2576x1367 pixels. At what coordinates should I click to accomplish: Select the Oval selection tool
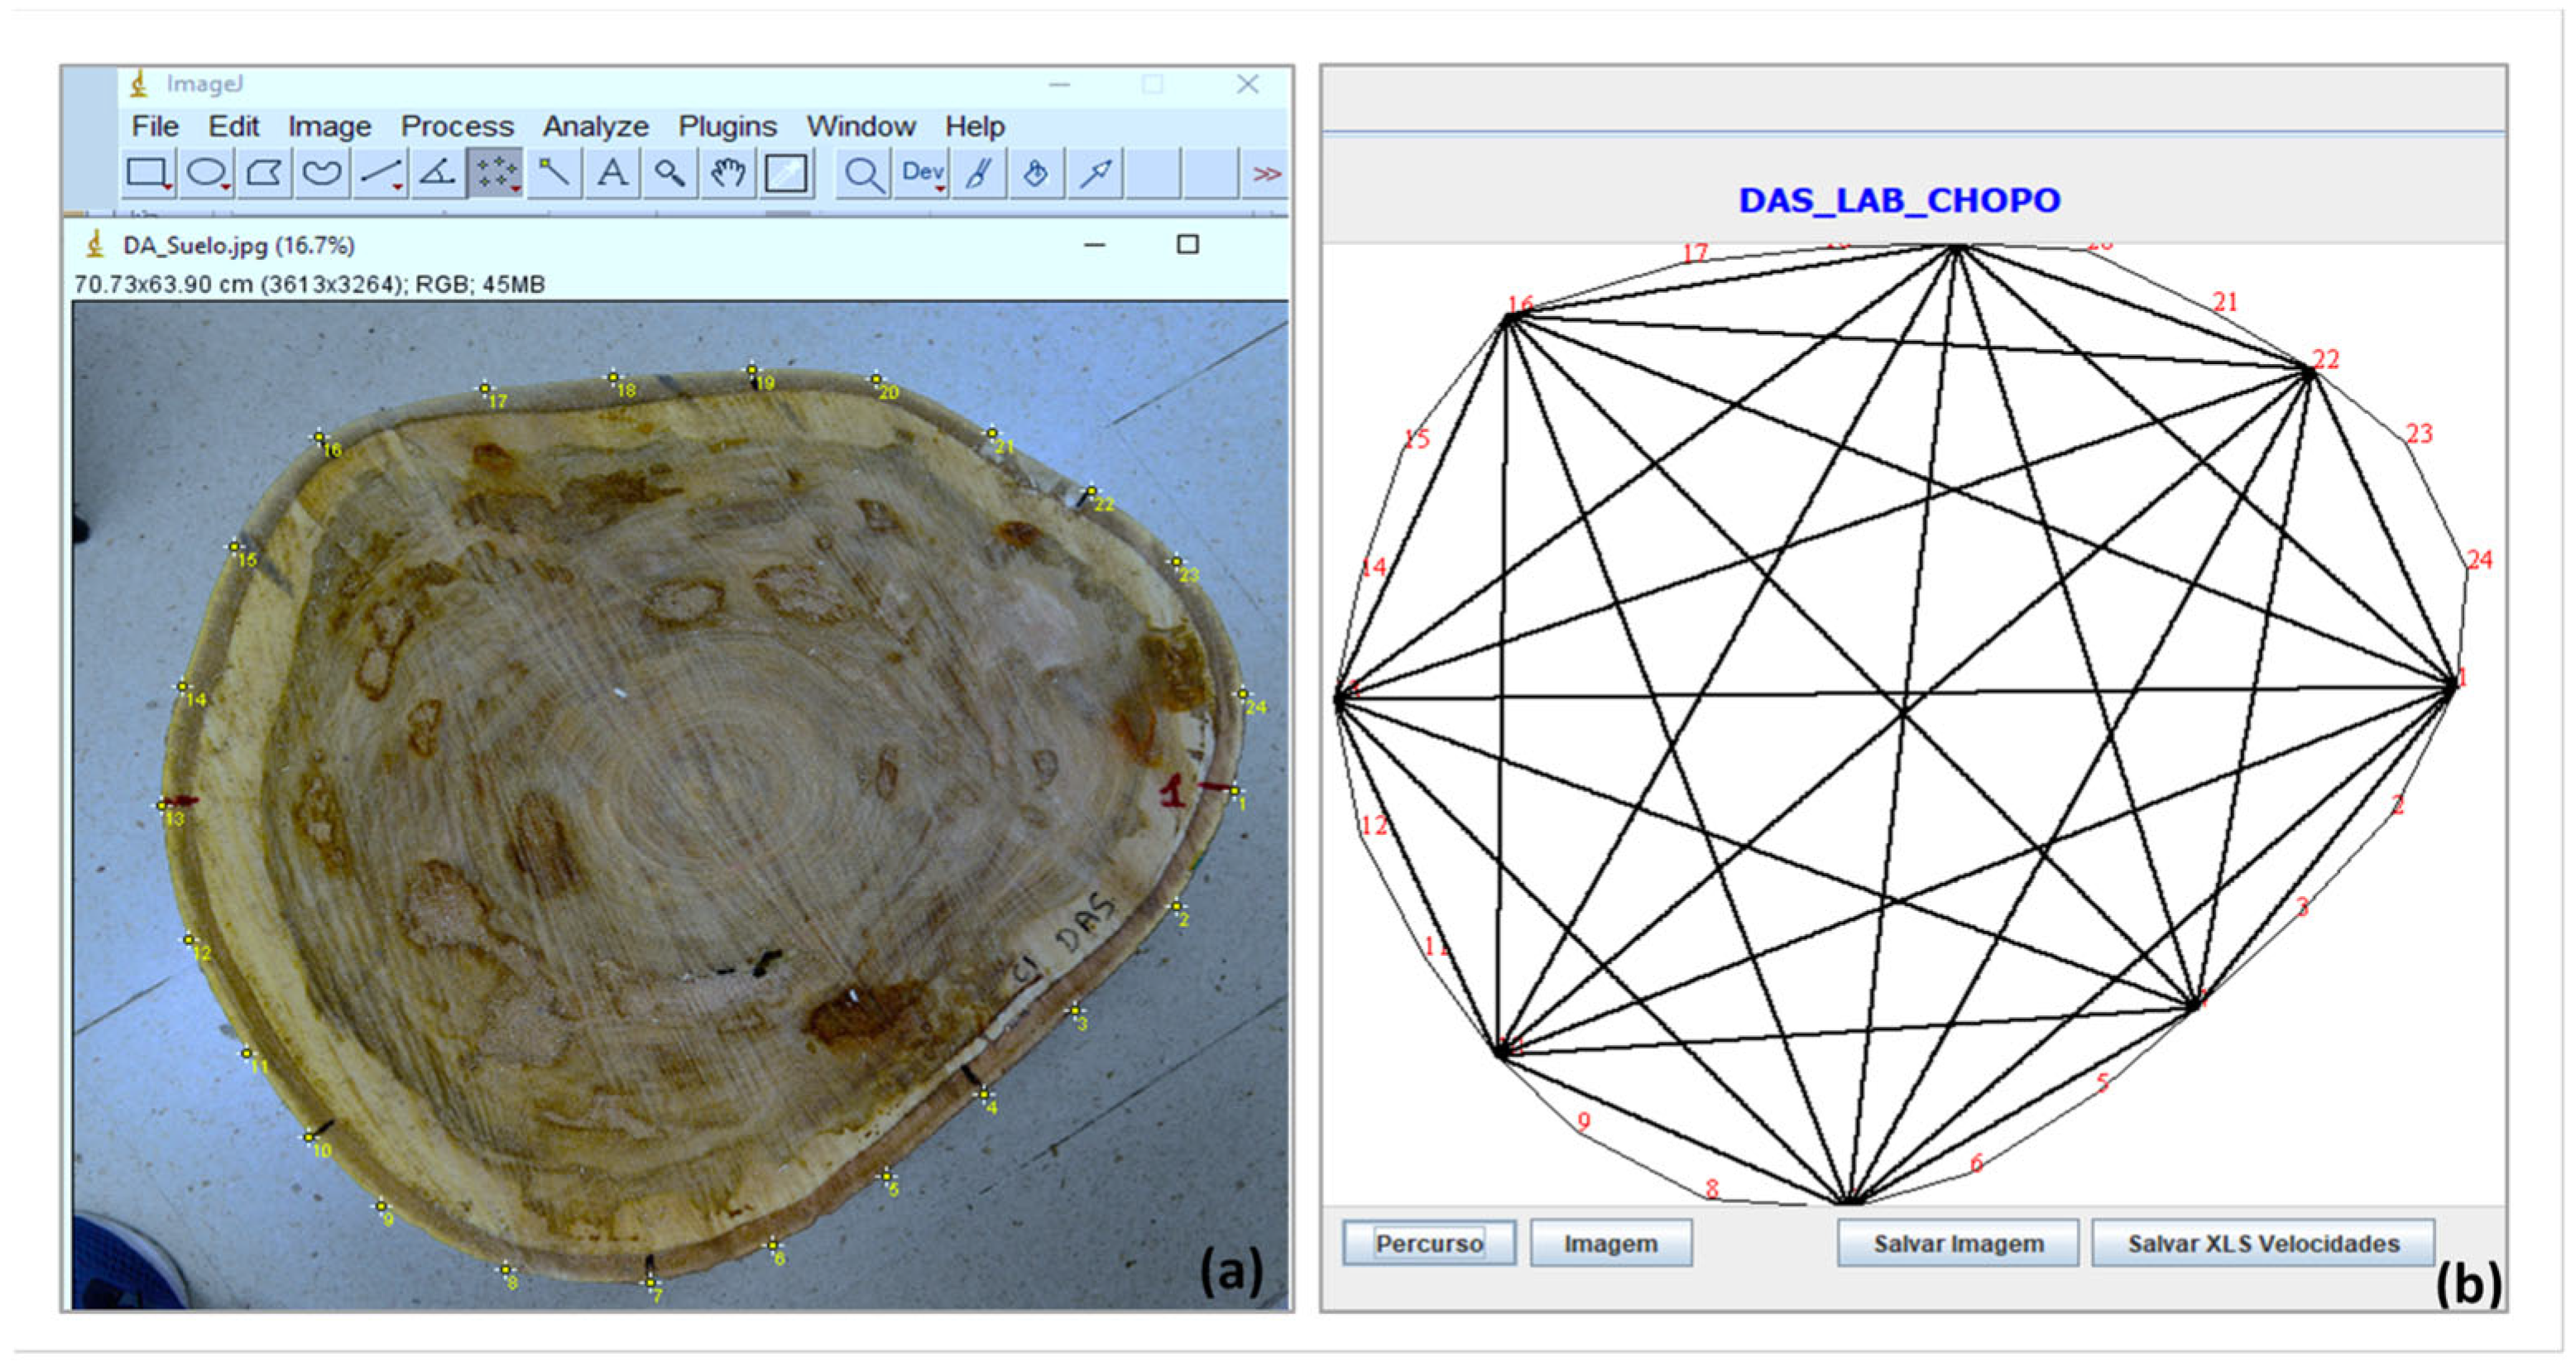[206, 173]
